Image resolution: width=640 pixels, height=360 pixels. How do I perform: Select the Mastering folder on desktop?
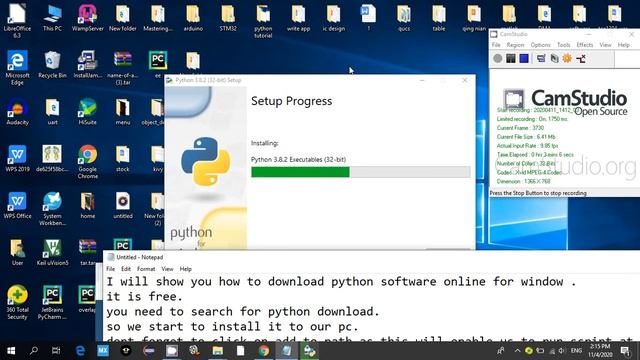point(158,18)
